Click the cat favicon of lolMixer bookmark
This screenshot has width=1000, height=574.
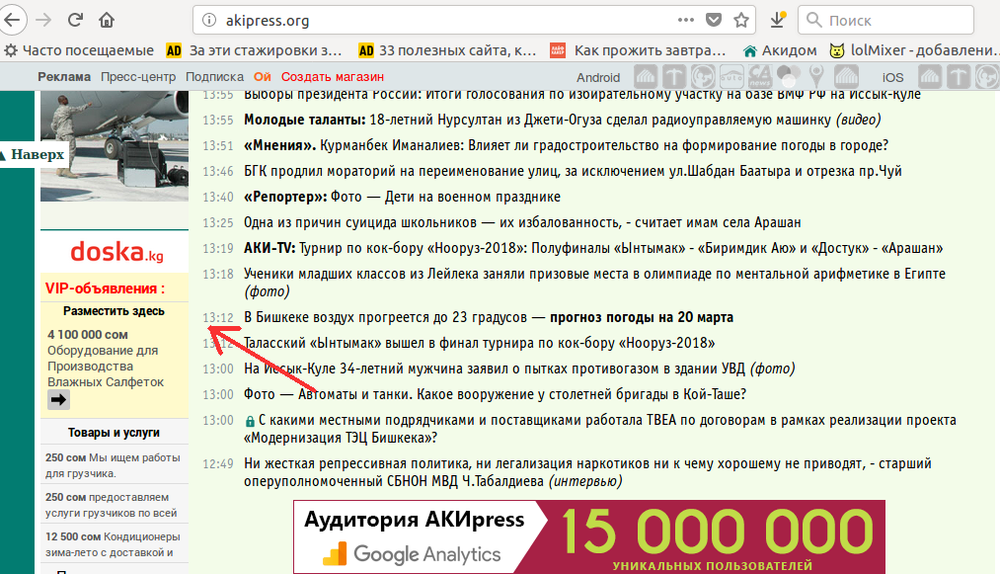pos(837,50)
